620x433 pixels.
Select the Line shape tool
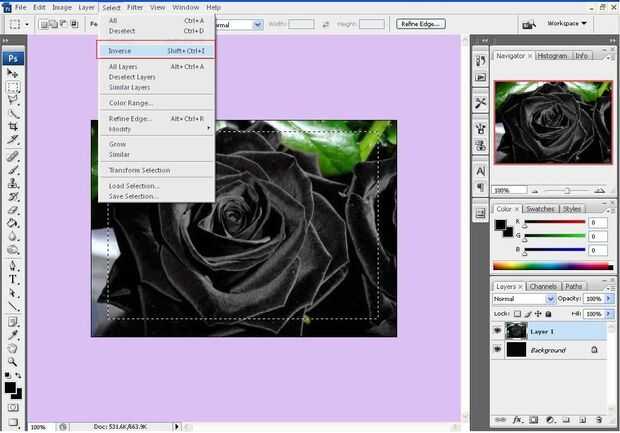click(x=13, y=306)
